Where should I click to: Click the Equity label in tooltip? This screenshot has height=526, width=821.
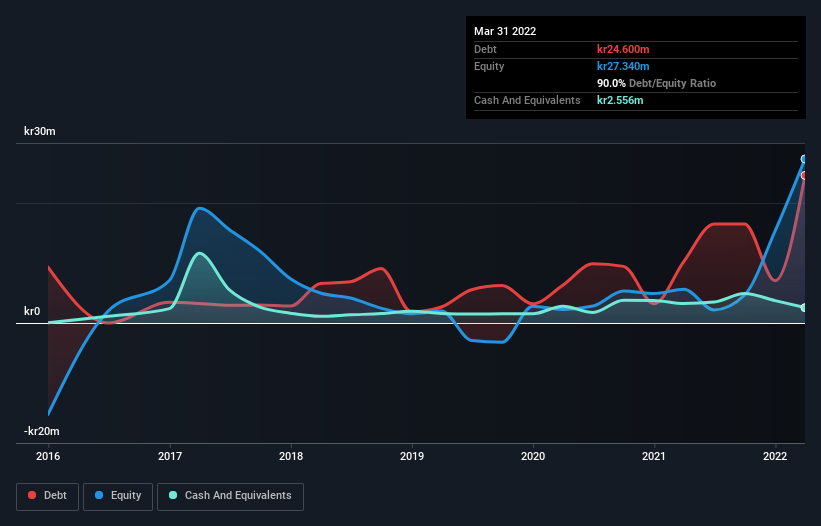pos(489,66)
